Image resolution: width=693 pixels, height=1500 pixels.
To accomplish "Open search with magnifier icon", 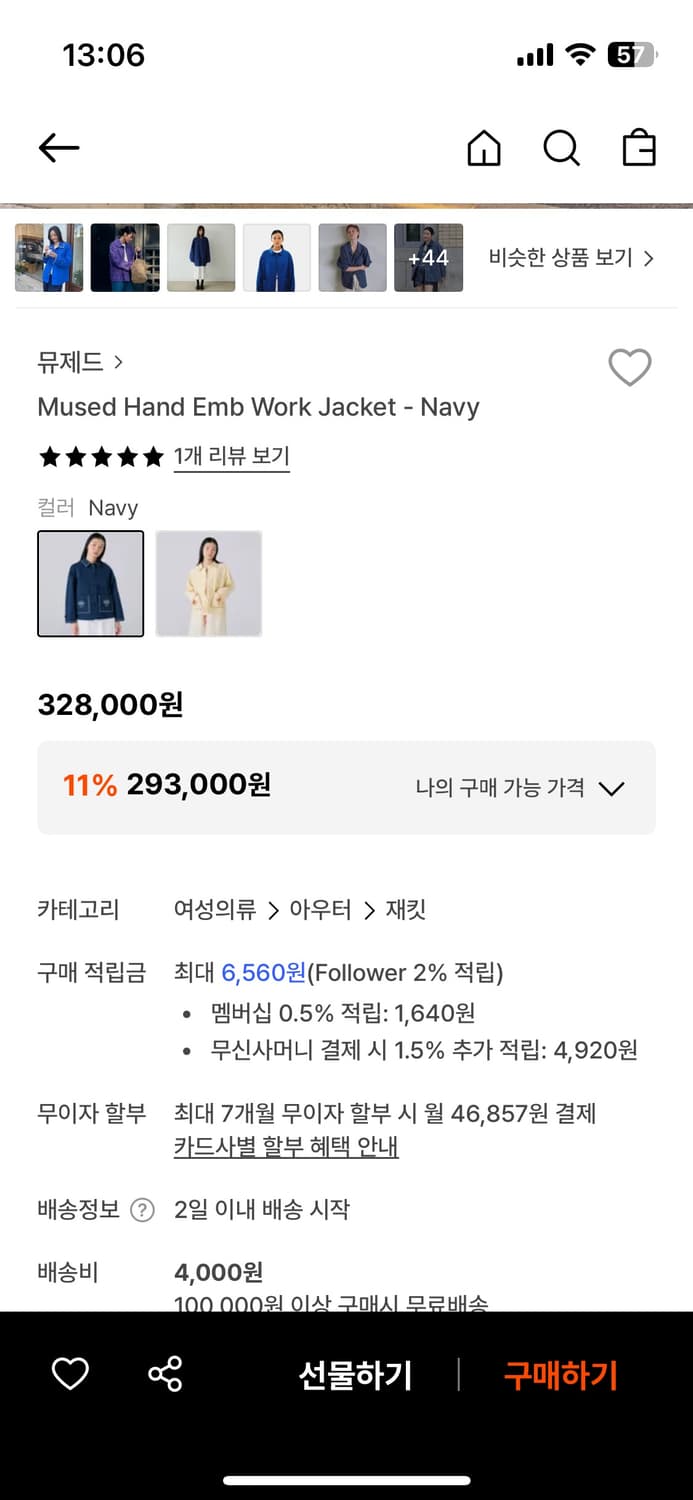I will (x=561, y=149).
